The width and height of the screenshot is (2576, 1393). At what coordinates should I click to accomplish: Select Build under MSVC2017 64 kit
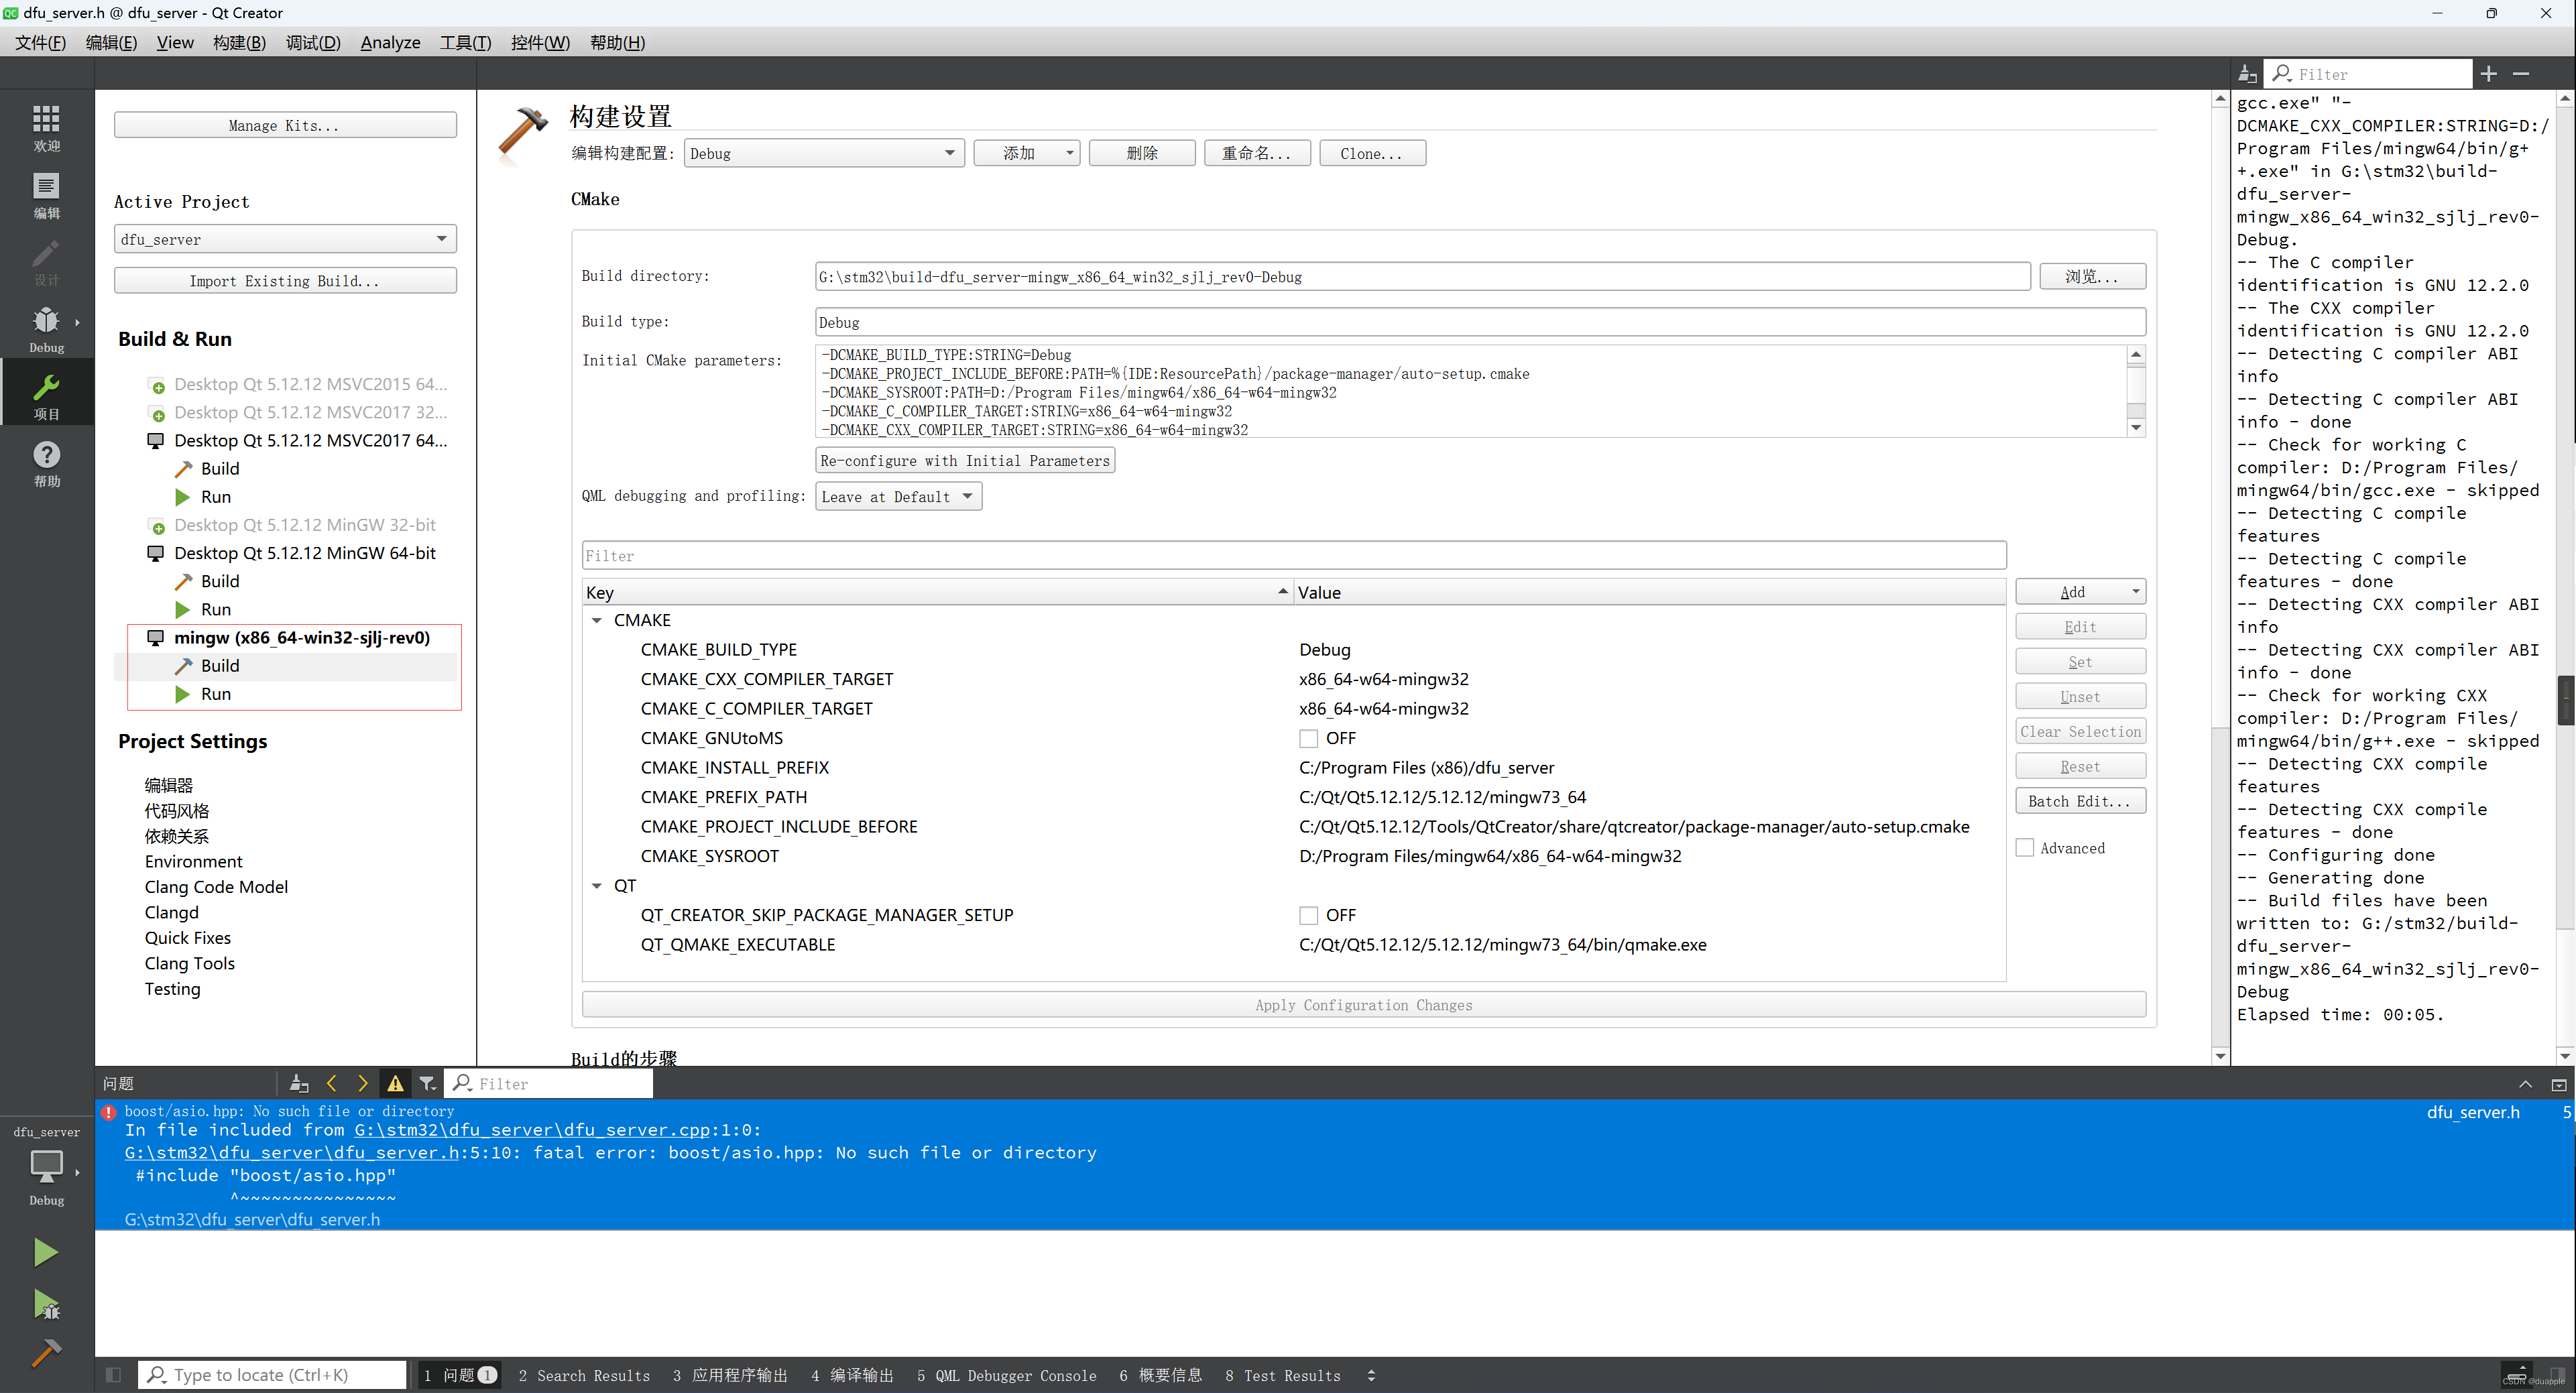tap(220, 468)
